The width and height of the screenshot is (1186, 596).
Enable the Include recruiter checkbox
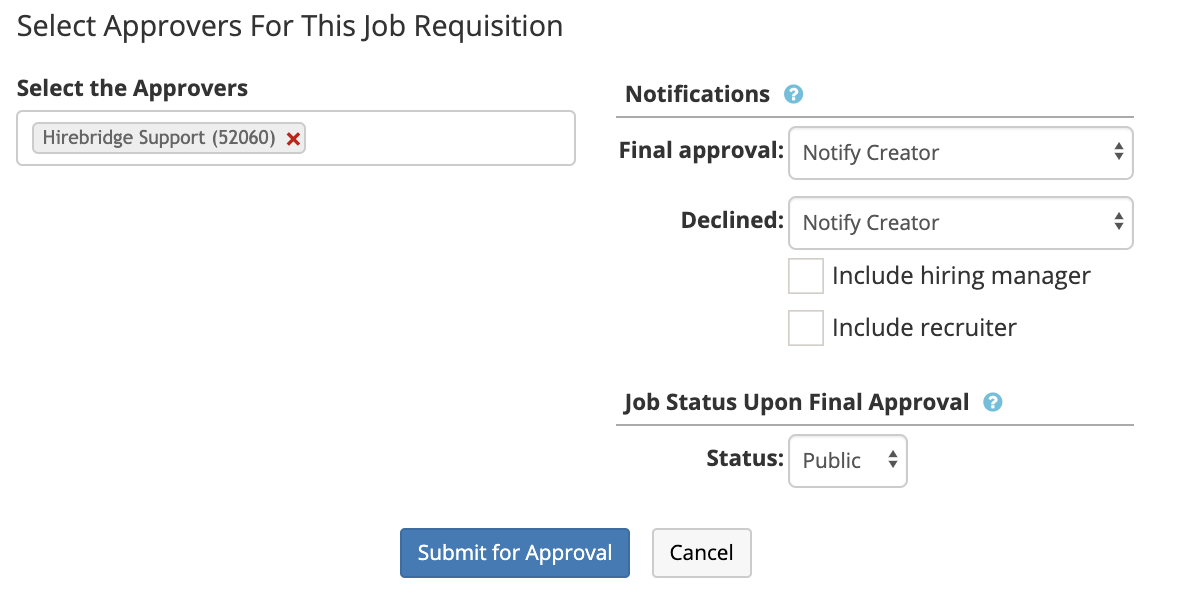(805, 328)
